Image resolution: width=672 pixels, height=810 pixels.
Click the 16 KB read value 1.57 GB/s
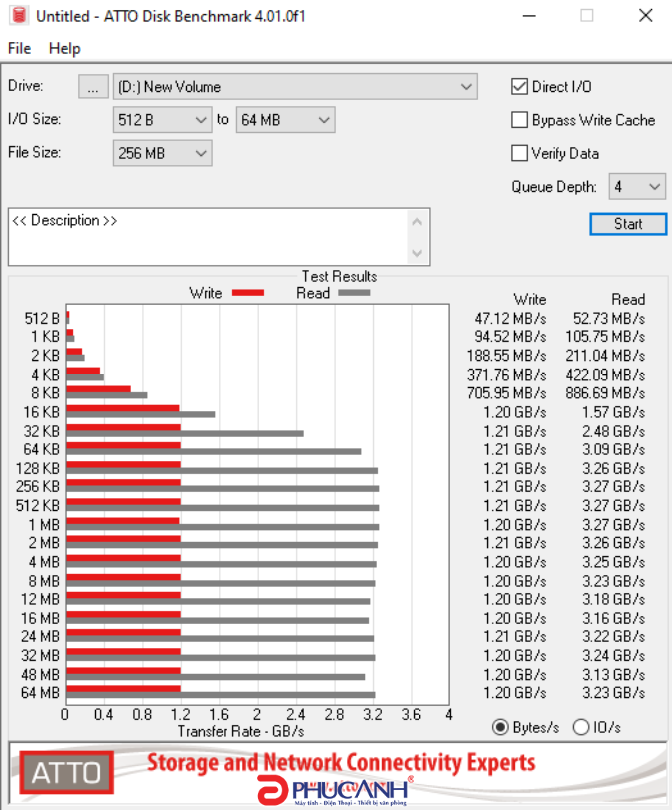coord(614,412)
